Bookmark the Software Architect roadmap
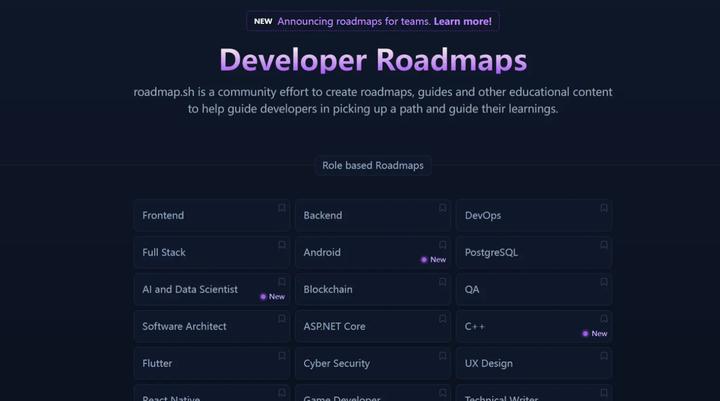Screen dimensions: 720x401 (282, 319)
